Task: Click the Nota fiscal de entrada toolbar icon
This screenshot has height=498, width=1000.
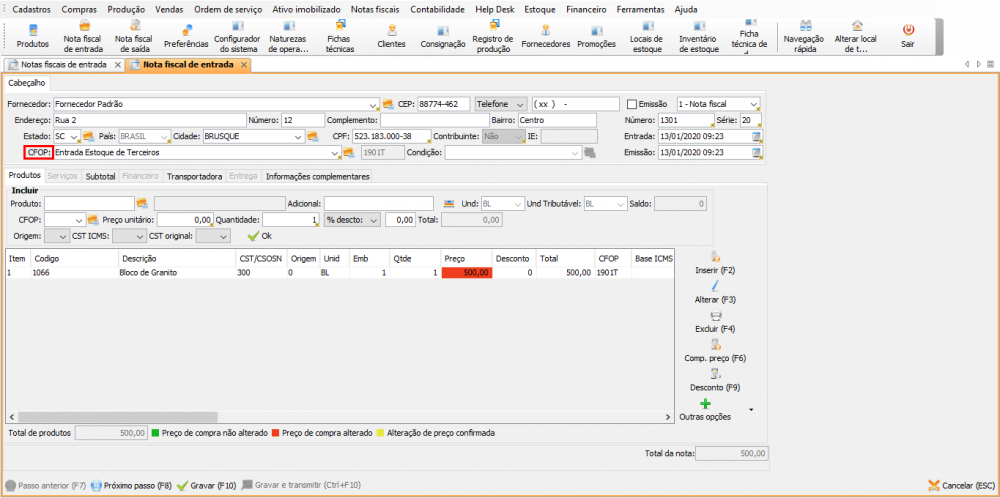Action: point(84,28)
